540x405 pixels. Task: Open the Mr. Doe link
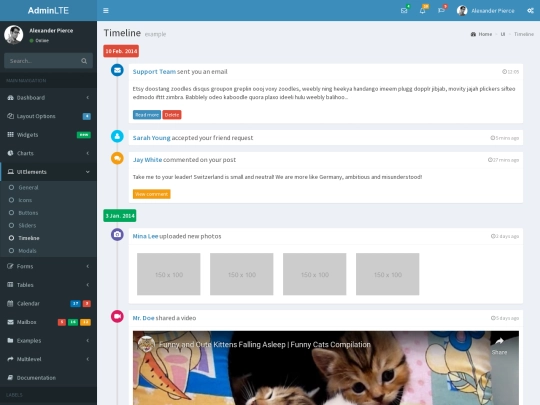click(144, 318)
